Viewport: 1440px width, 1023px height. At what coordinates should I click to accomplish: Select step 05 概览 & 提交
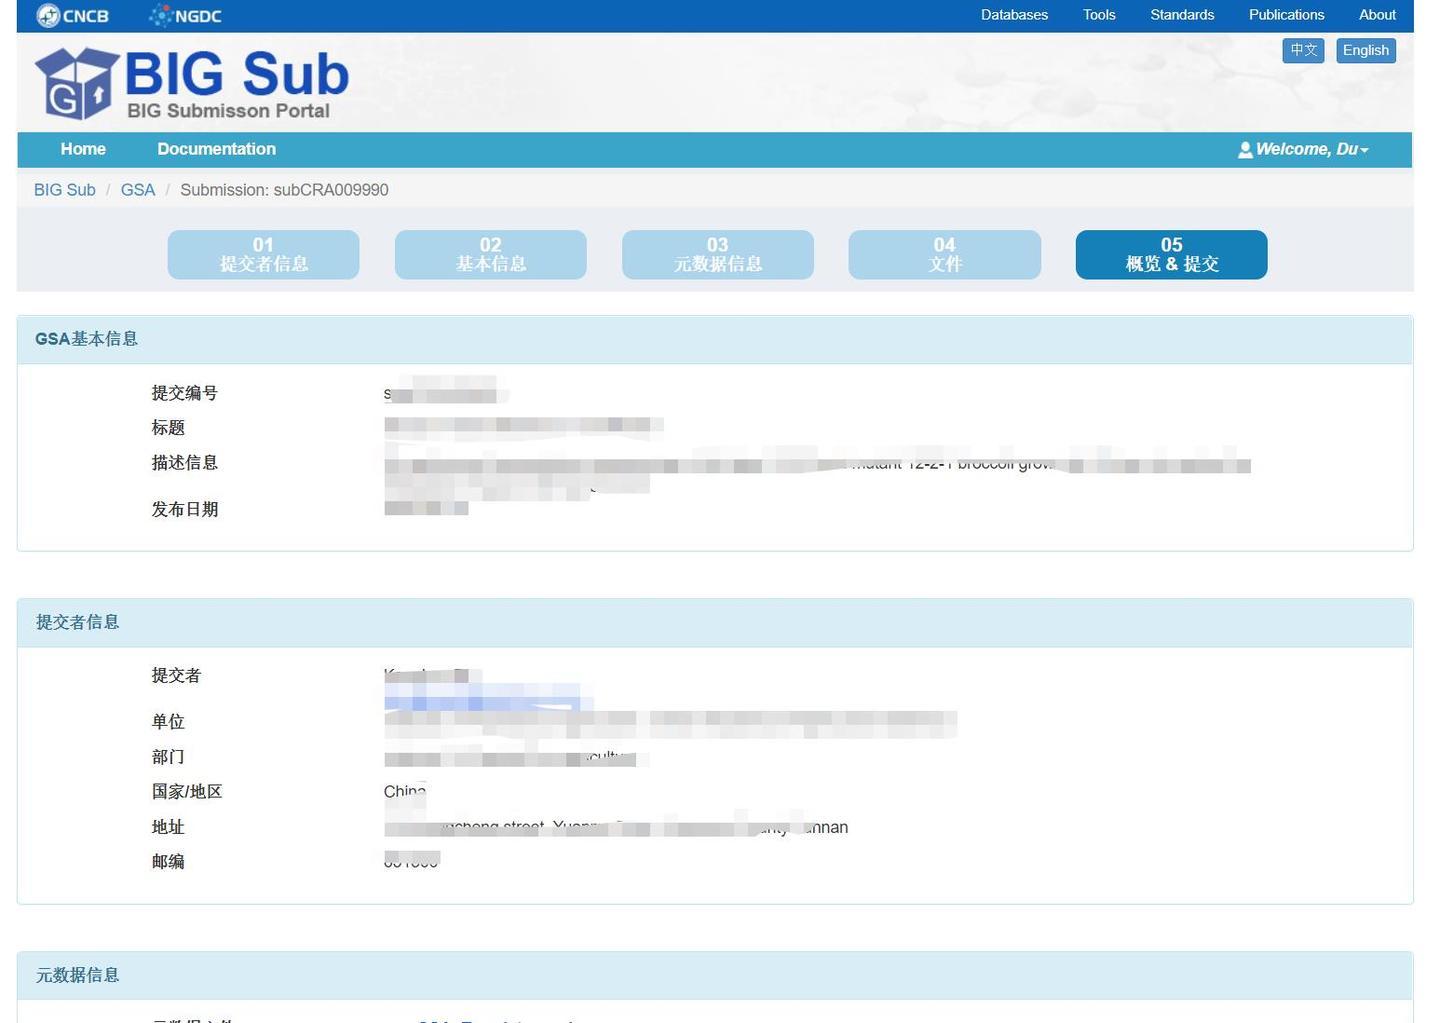(x=1171, y=254)
